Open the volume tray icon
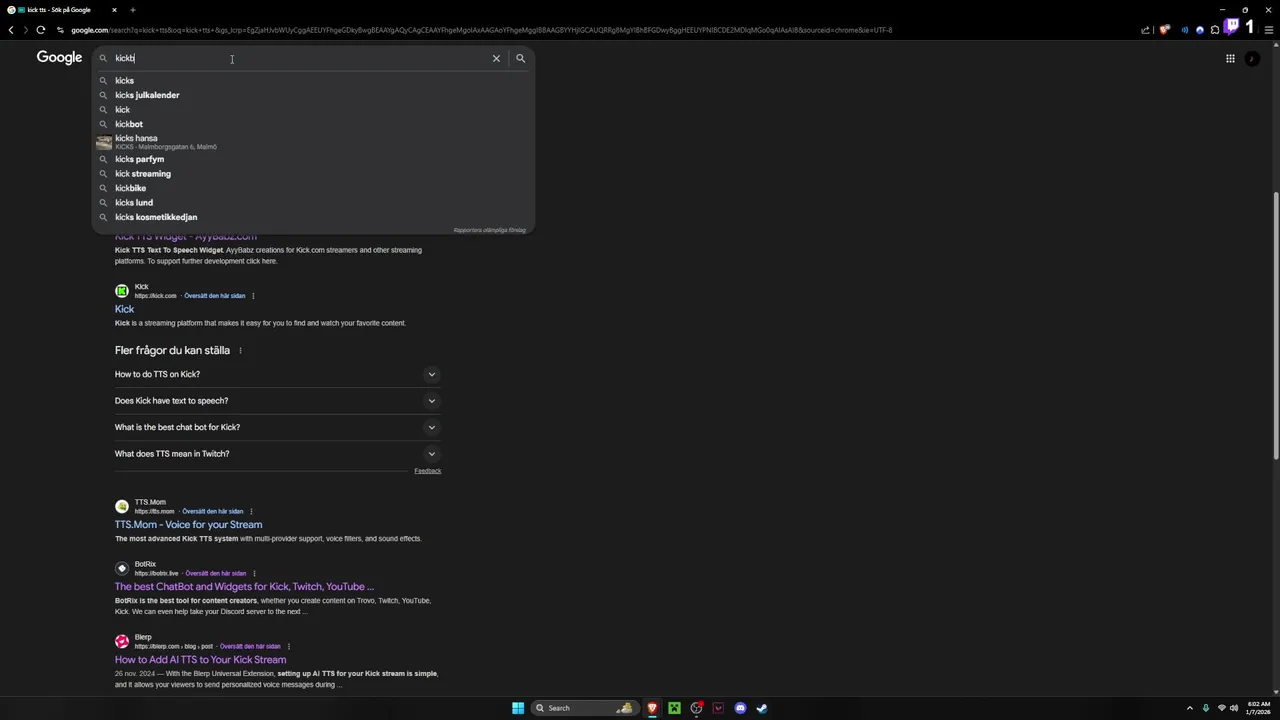Image resolution: width=1280 pixels, height=720 pixels. (1234, 708)
